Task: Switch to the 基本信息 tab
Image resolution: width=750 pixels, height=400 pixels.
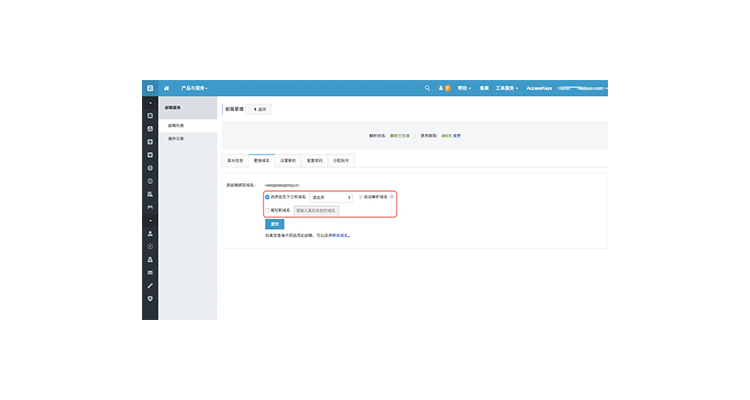Action: coord(235,161)
